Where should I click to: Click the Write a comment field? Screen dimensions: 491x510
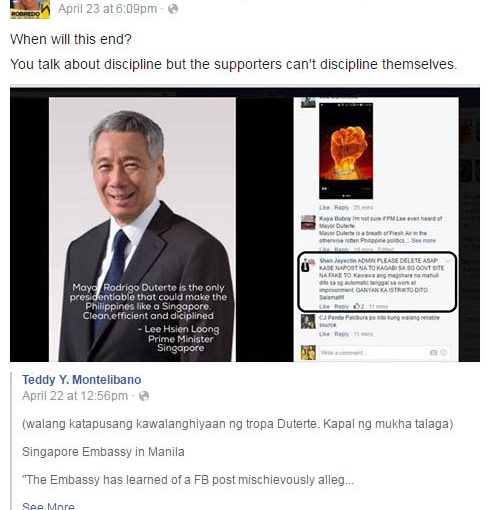pyautogui.click(x=385, y=353)
